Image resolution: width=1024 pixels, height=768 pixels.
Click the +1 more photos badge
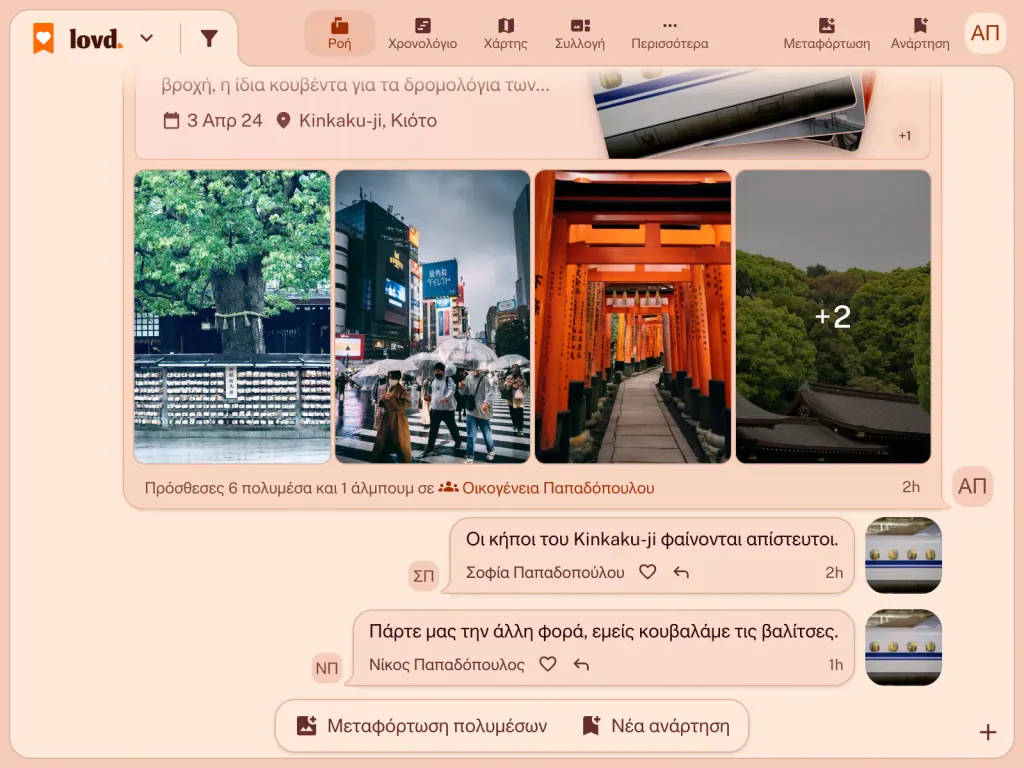click(904, 136)
